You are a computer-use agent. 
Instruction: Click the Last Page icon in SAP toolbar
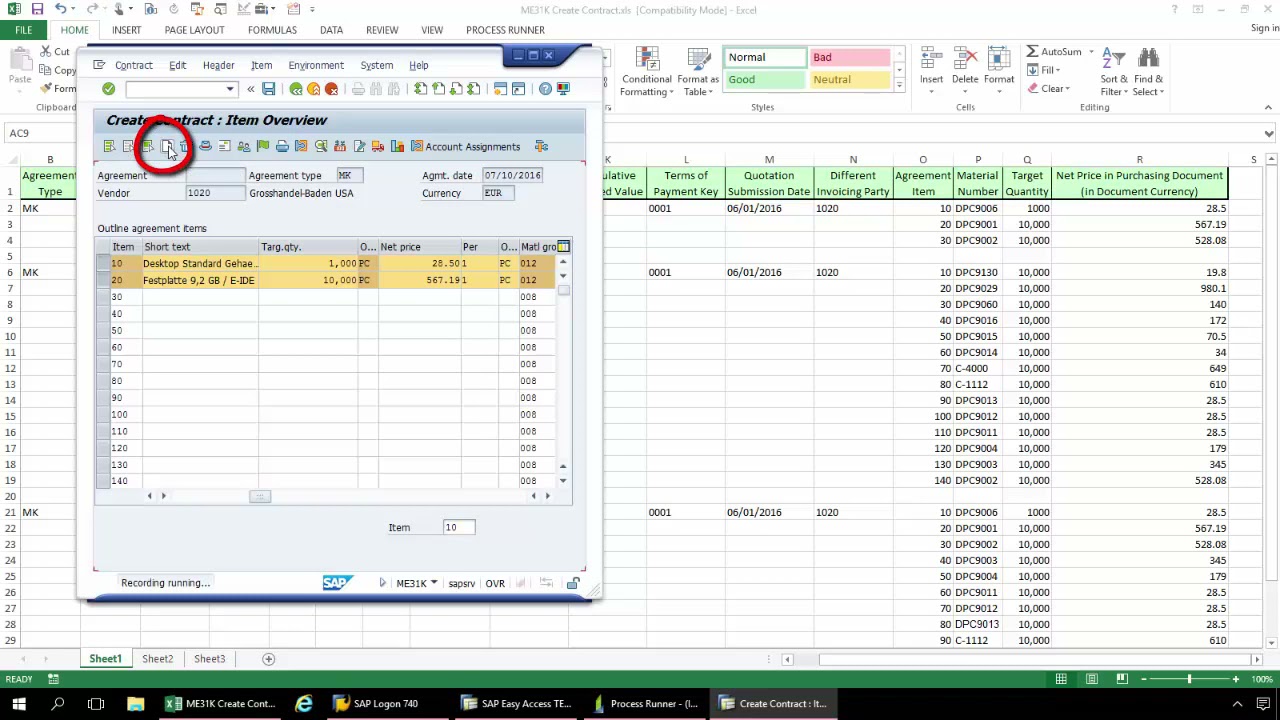[x=474, y=89]
